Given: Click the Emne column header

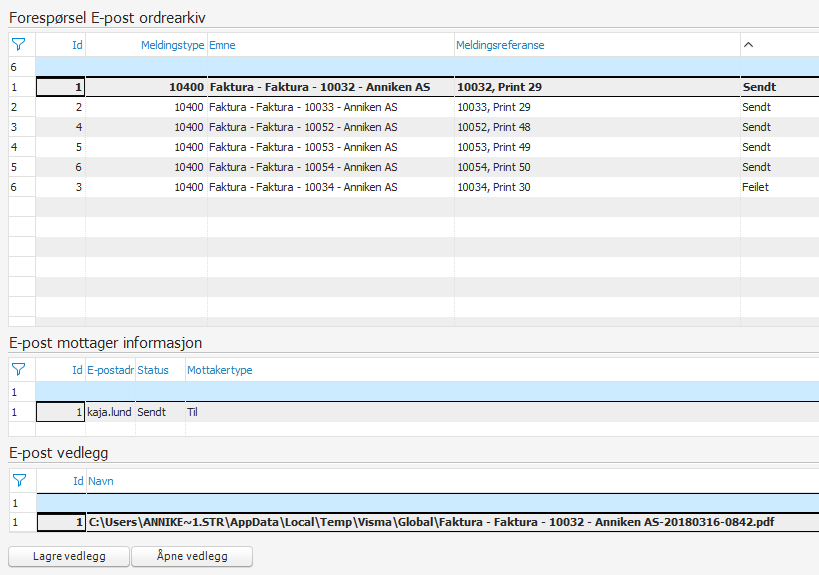Looking at the screenshot, I should [330, 45].
